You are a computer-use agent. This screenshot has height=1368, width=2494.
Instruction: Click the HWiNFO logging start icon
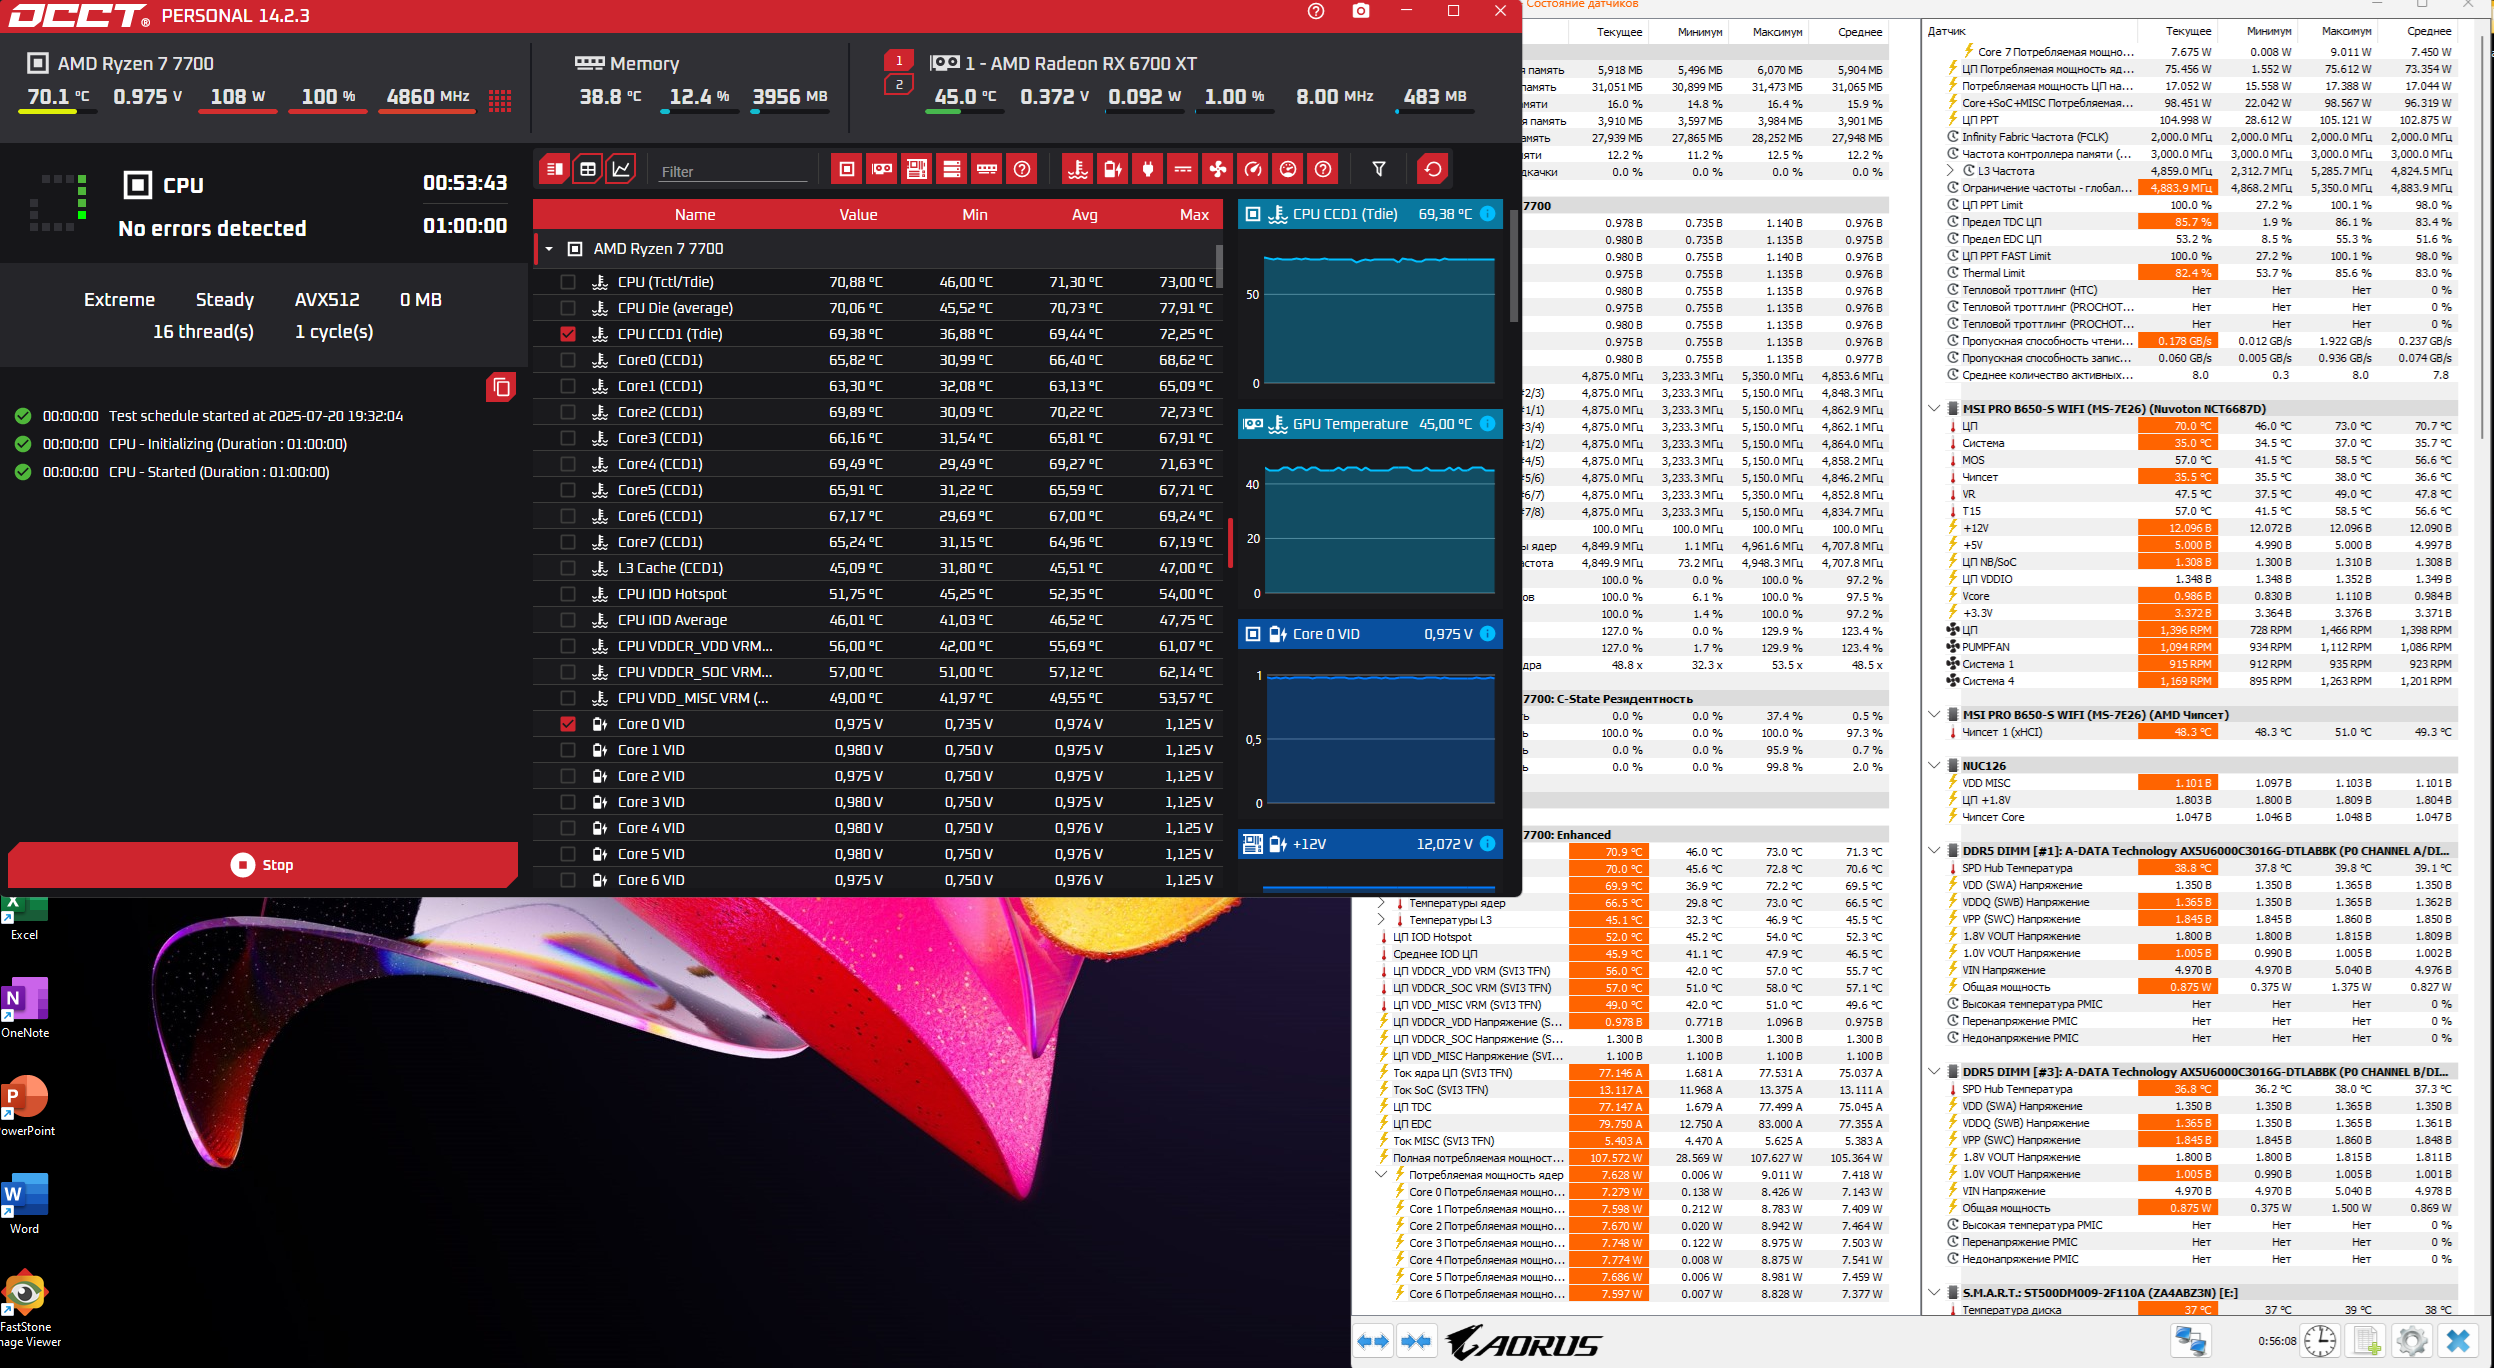pos(2367,1341)
